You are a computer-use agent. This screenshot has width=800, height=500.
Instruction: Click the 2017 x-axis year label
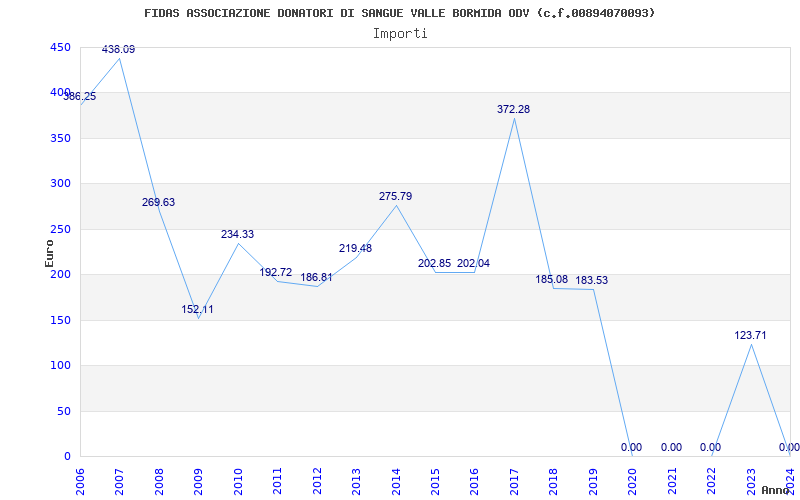pos(514,481)
